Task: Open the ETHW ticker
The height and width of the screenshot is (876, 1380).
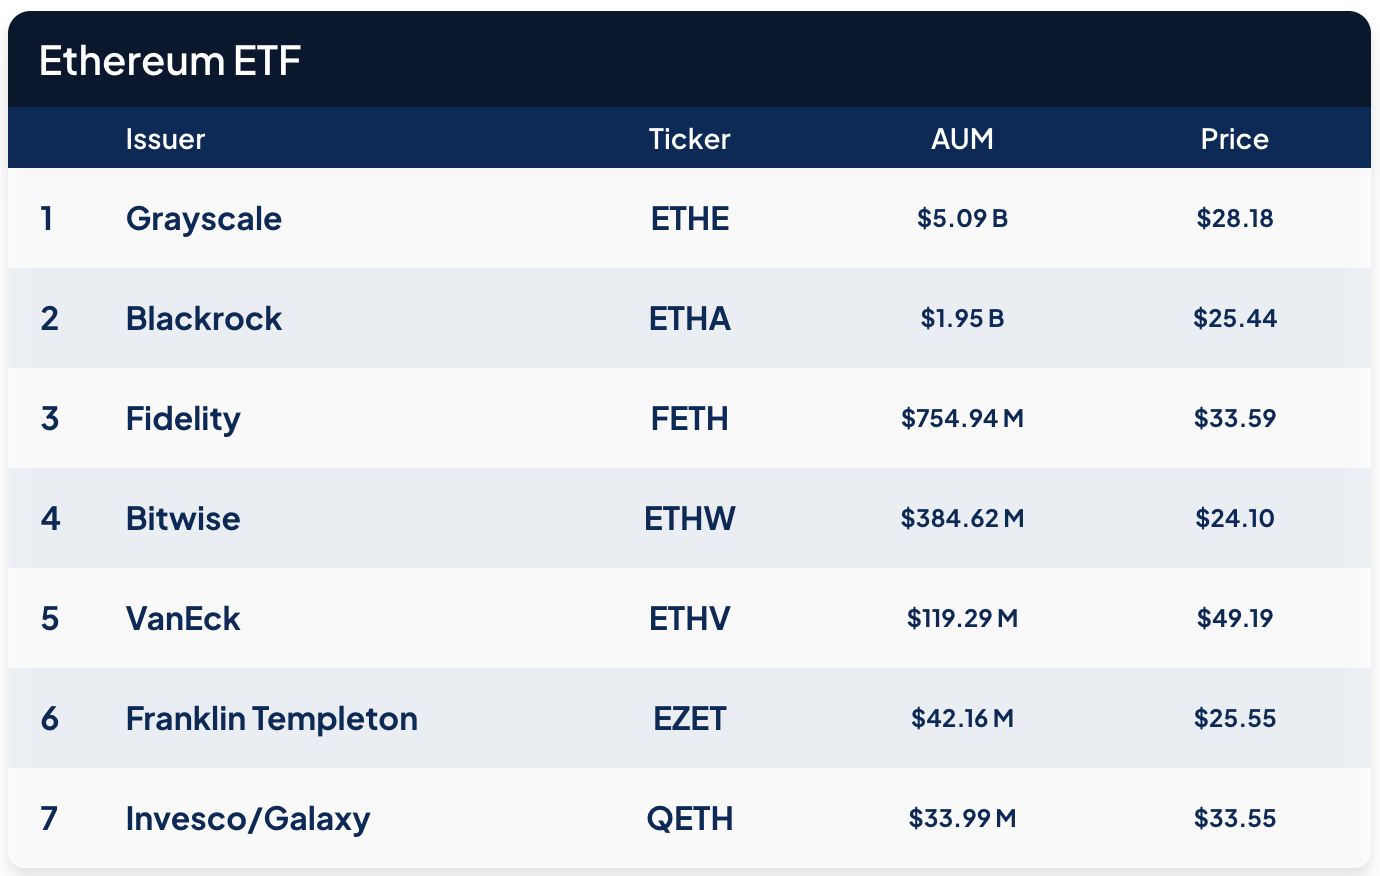Action: pos(690,519)
